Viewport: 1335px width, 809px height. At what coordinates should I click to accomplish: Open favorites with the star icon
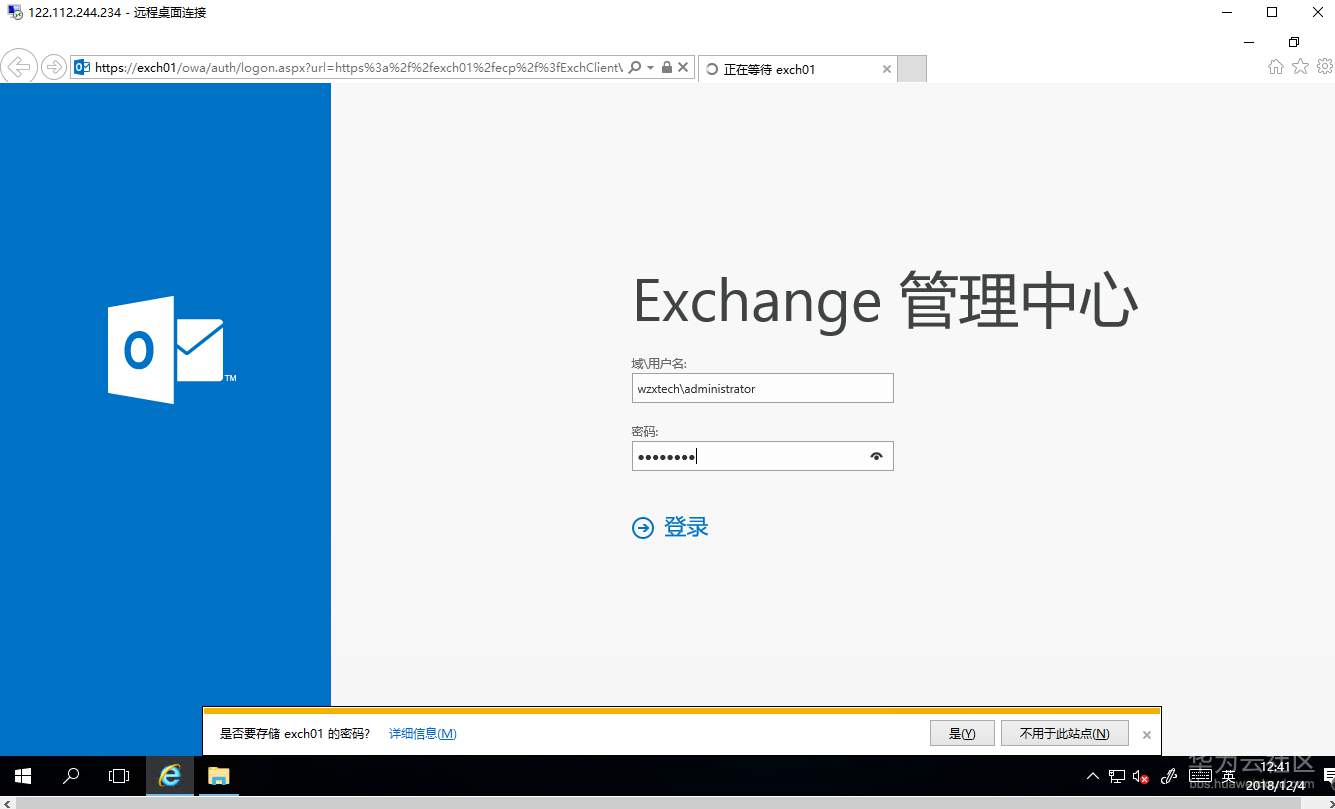(x=1299, y=66)
